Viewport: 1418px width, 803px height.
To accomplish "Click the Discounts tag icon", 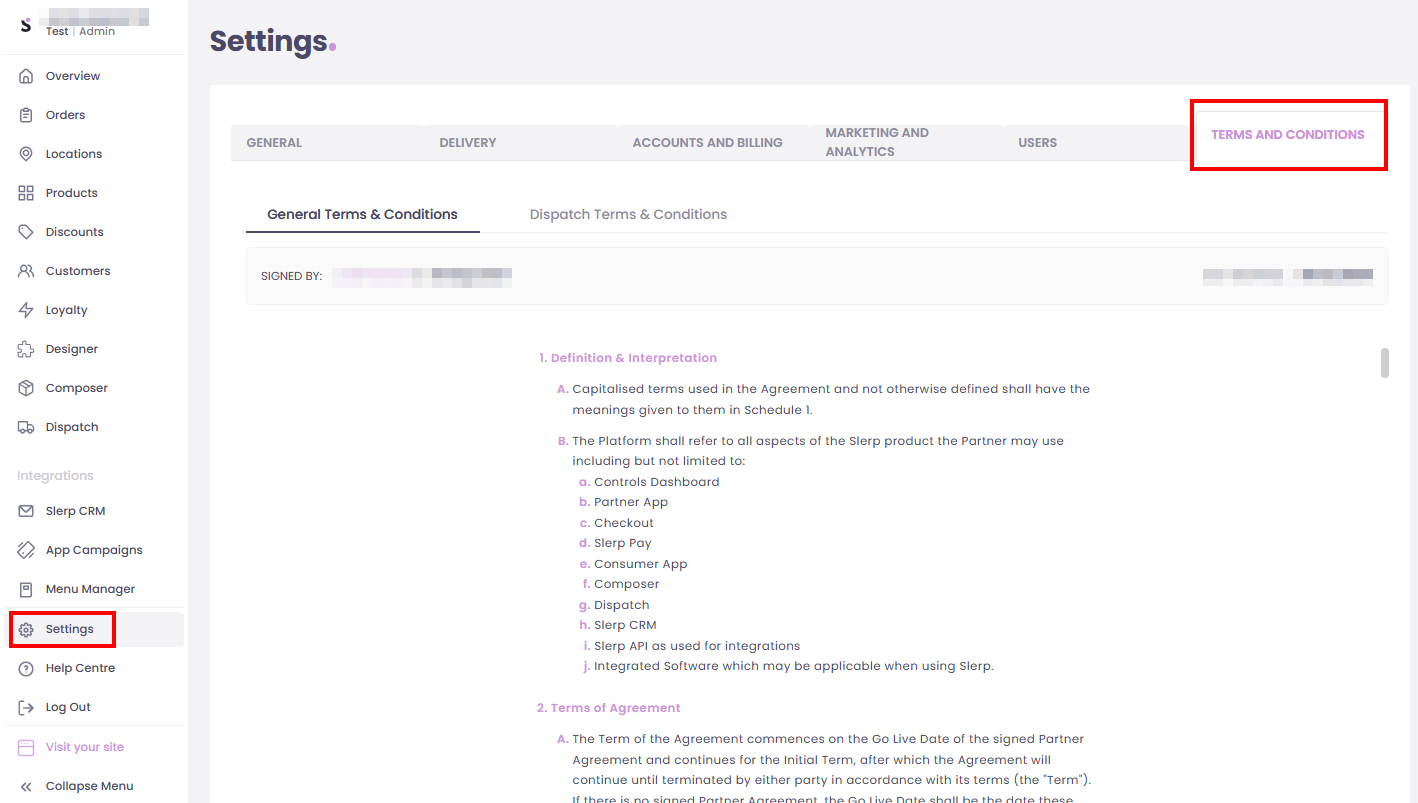I will click(26, 232).
